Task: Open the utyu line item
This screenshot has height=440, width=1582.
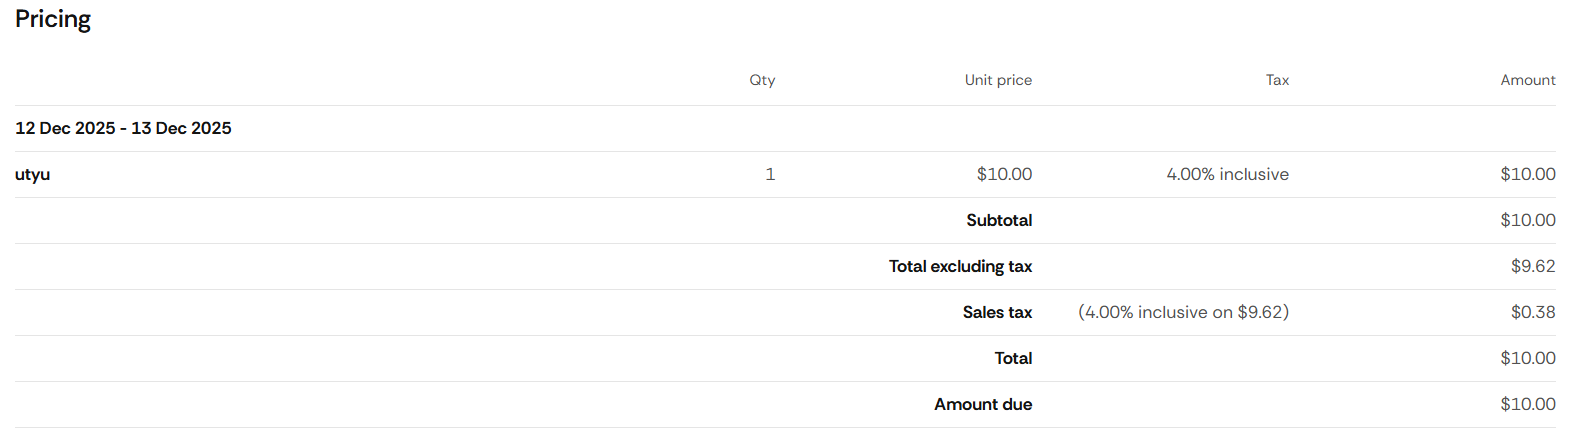Action: (x=33, y=174)
